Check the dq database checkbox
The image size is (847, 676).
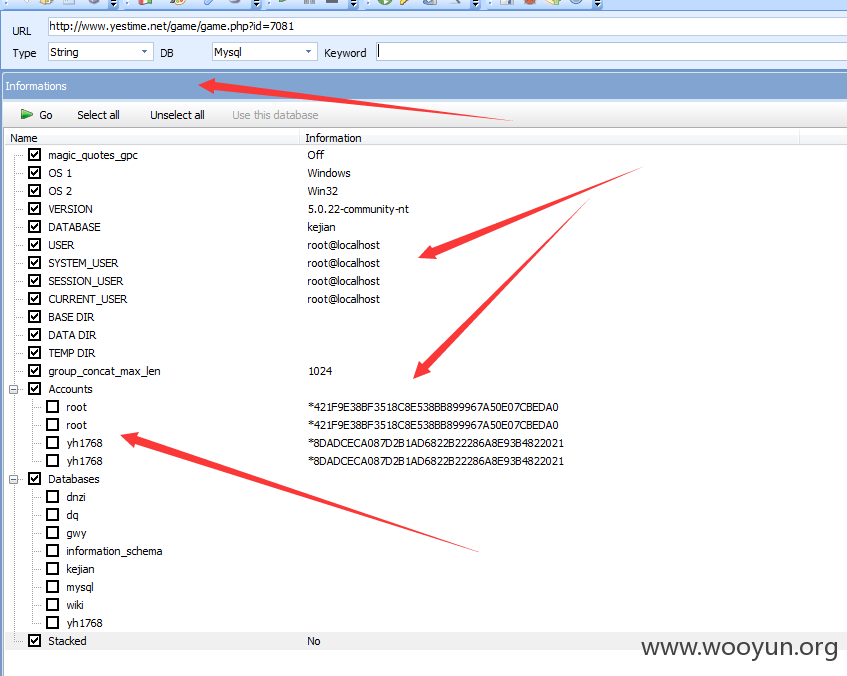(x=52, y=514)
